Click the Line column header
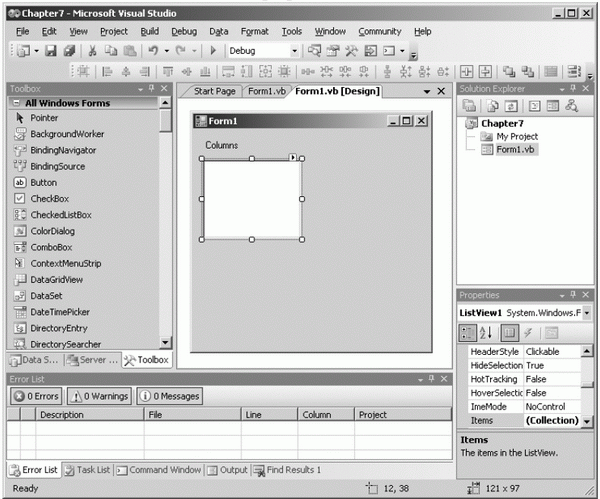Image resolution: width=600 pixels, height=499 pixels. pos(269,414)
